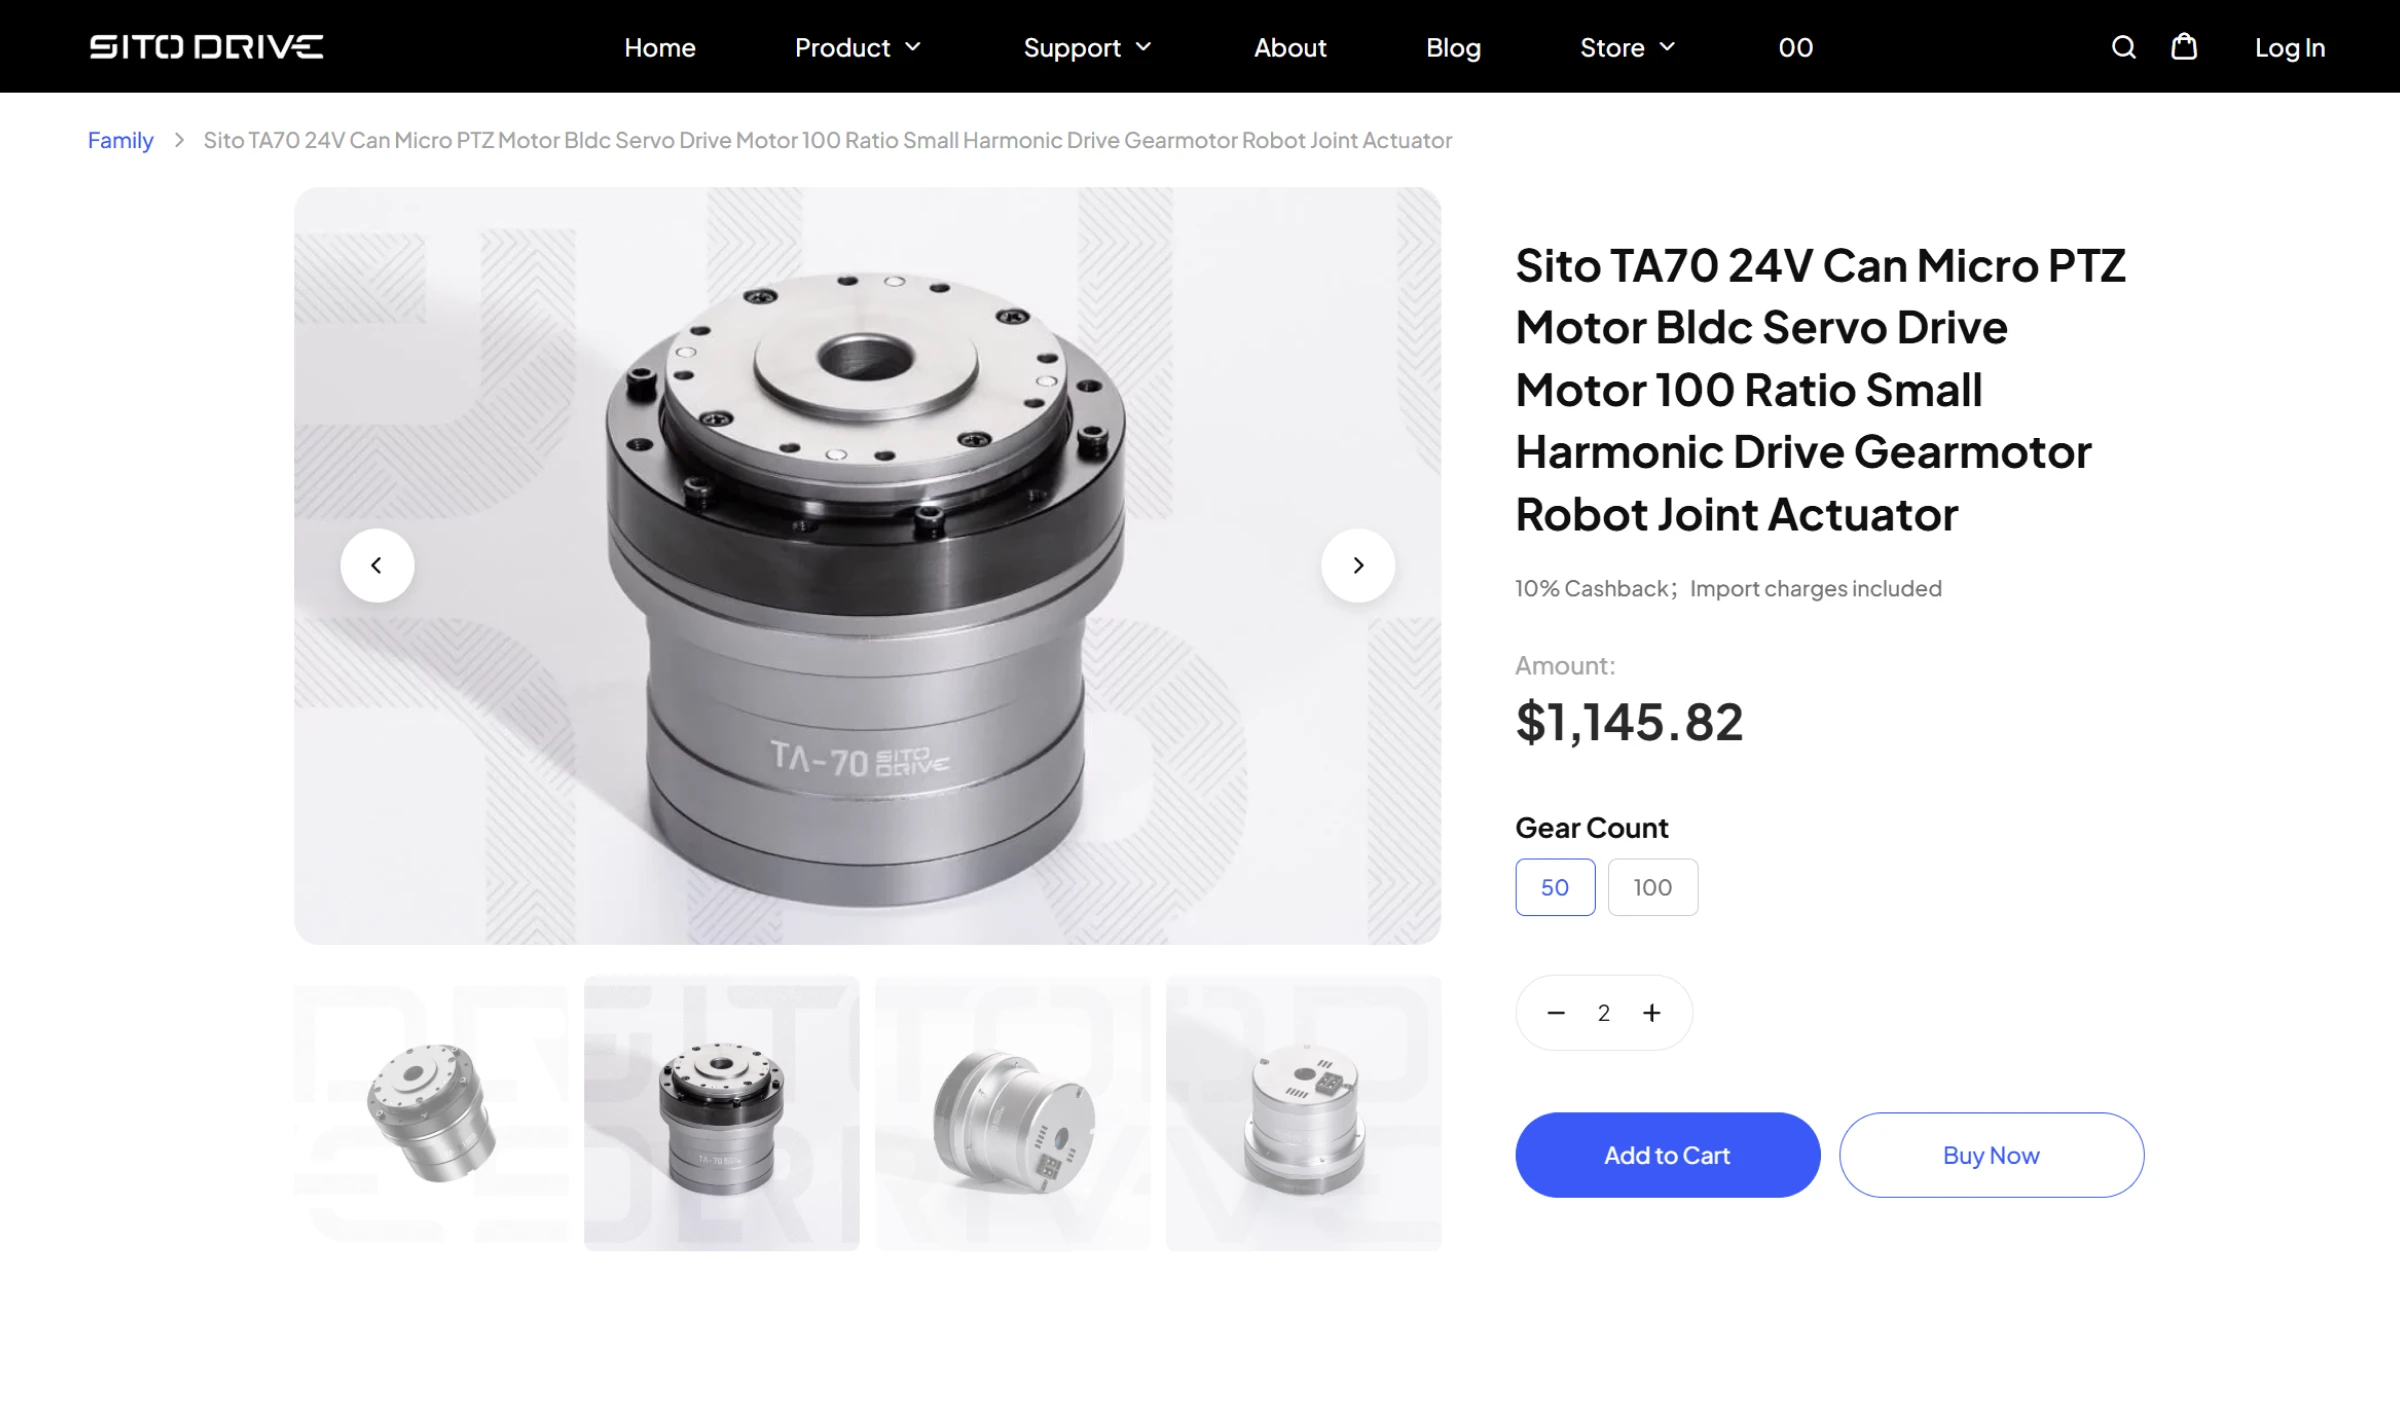Image resolution: width=2400 pixels, height=1420 pixels.
Task: Select the 50 gear count option
Action: 1555,887
